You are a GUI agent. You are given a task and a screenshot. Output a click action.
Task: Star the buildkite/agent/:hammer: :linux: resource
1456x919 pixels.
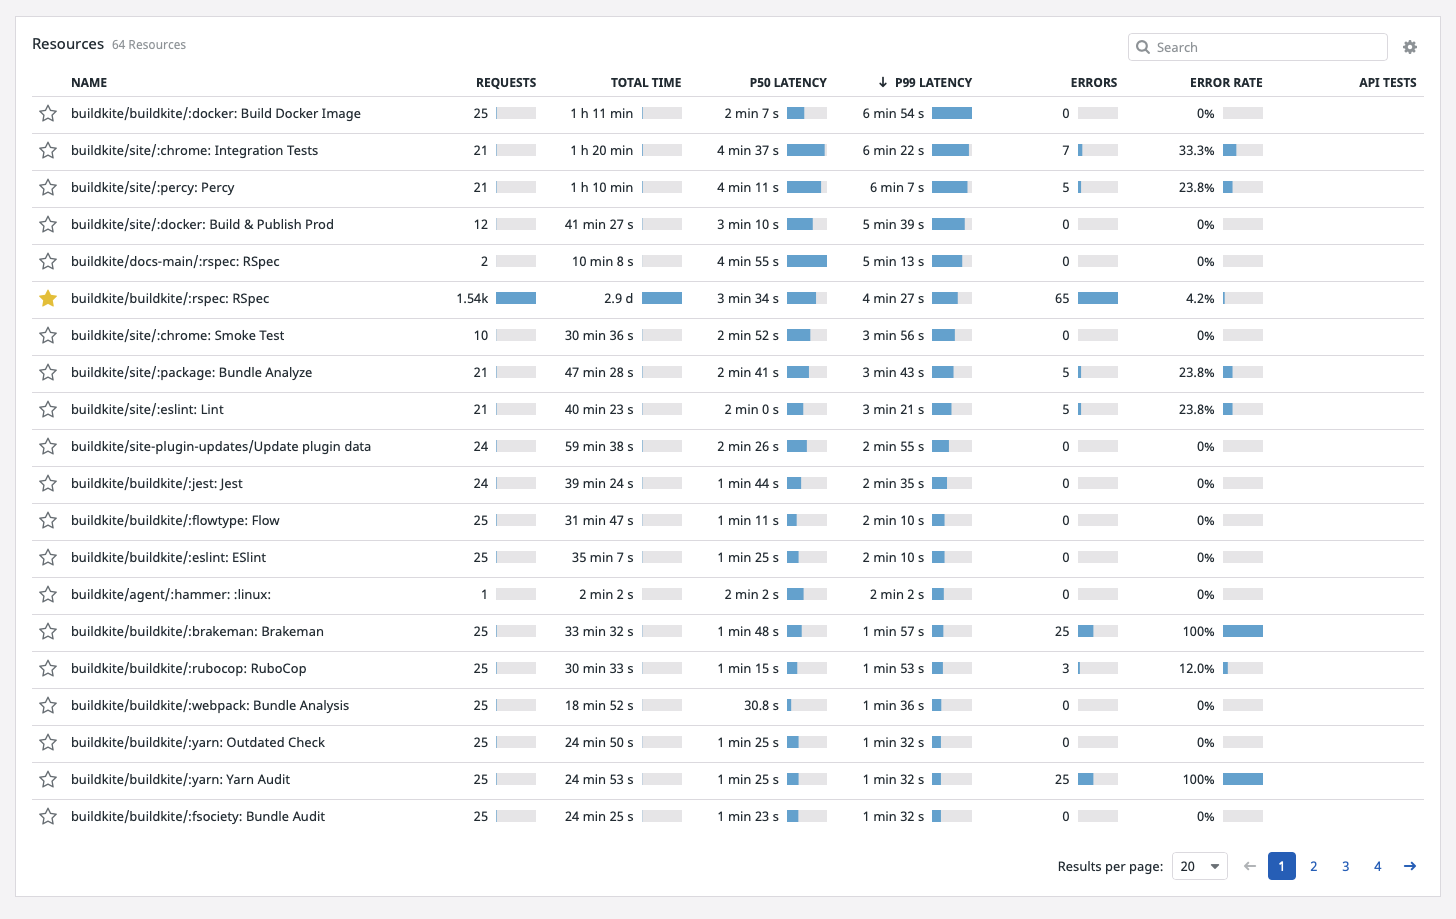tap(48, 594)
